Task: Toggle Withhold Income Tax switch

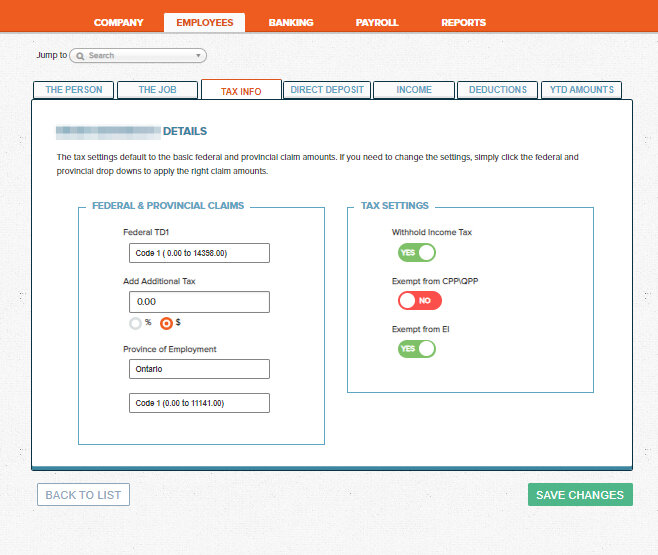Action: pos(417,252)
